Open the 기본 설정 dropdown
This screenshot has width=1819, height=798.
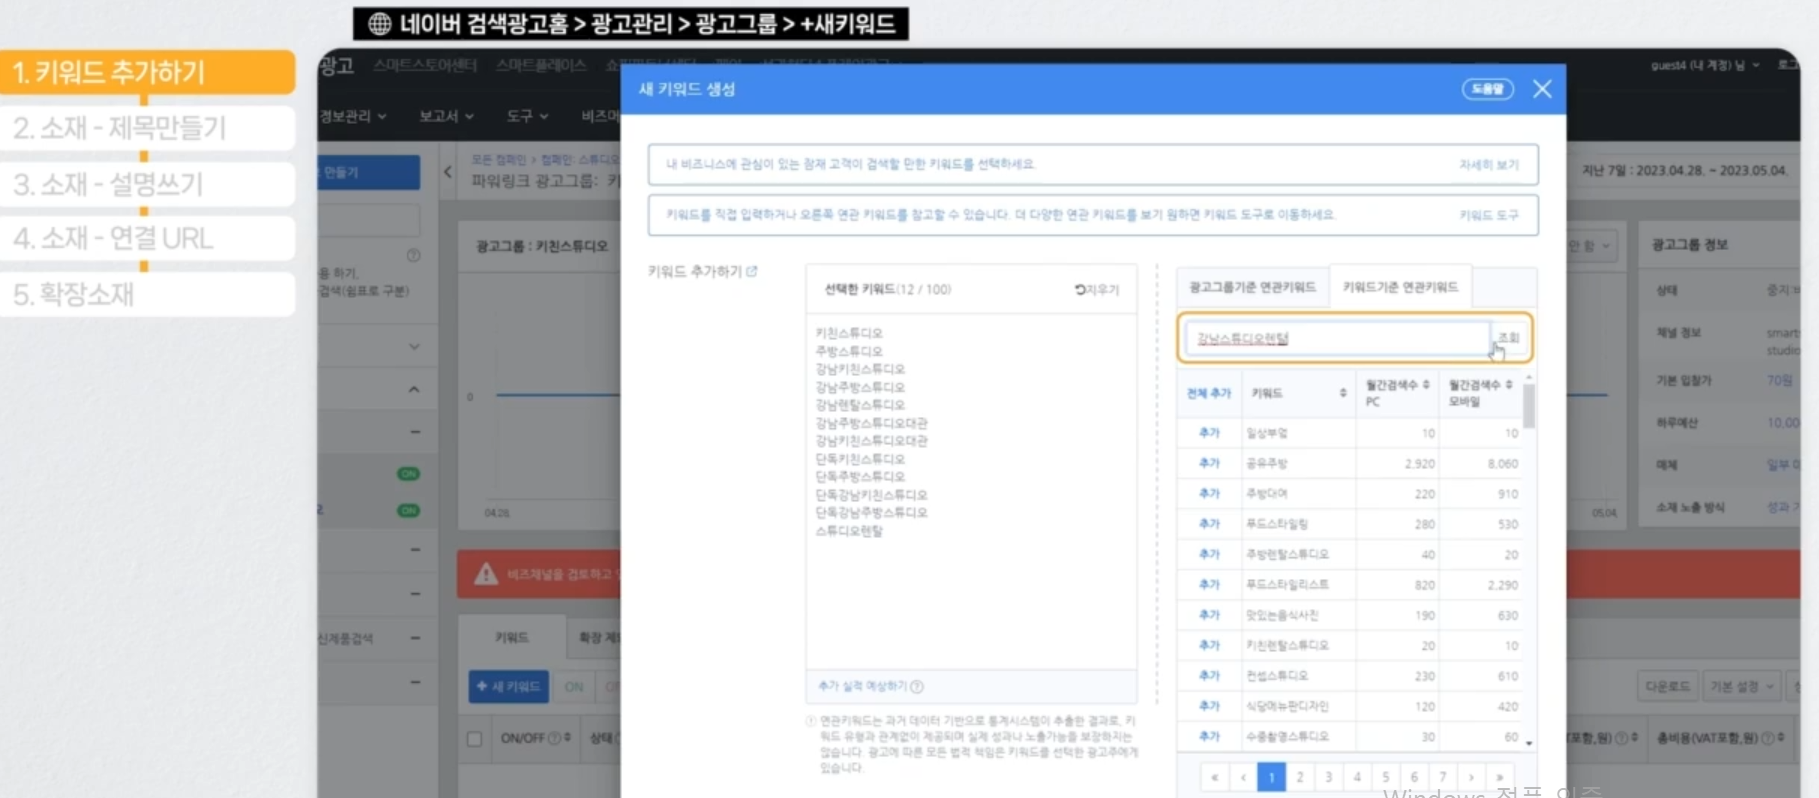[x=1742, y=687]
